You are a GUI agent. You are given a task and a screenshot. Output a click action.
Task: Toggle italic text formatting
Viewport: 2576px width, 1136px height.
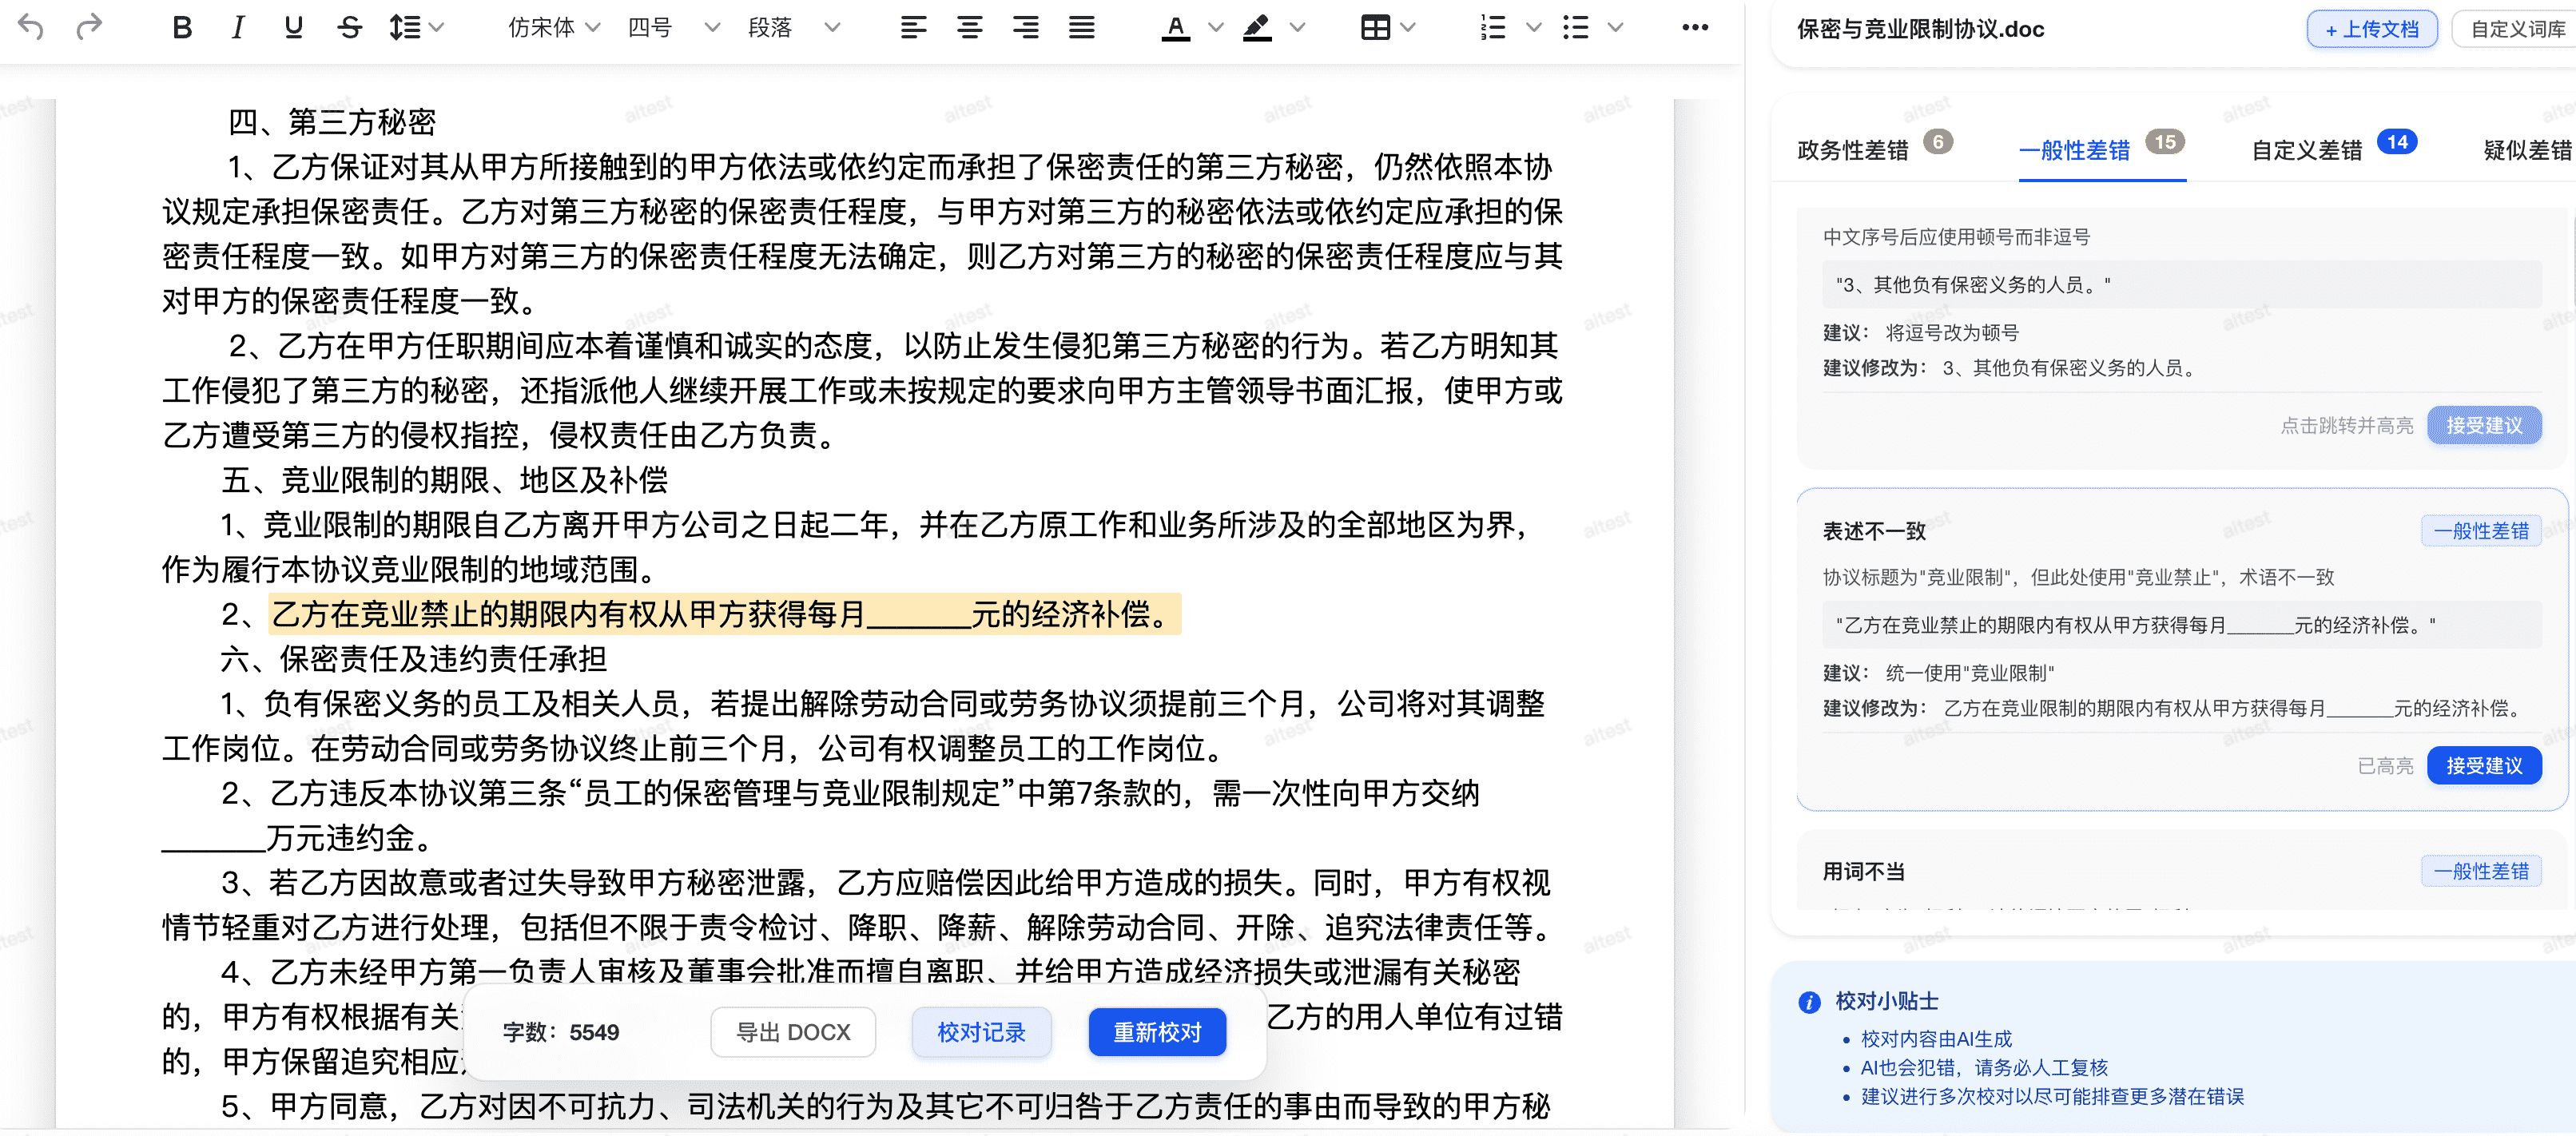pyautogui.click(x=238, y=27)
